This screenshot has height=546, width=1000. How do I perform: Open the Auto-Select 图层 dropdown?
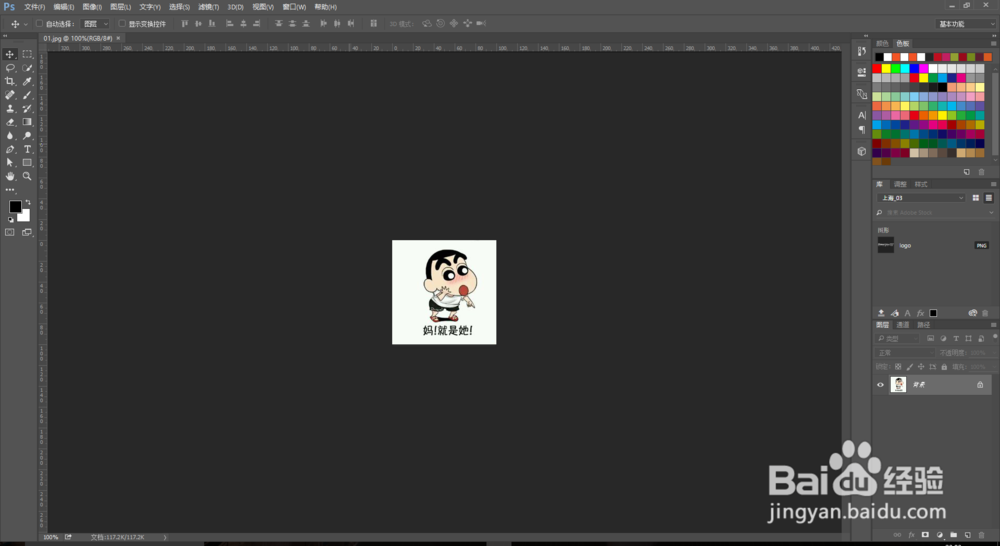pyautogui.click(x=96, y=24)
